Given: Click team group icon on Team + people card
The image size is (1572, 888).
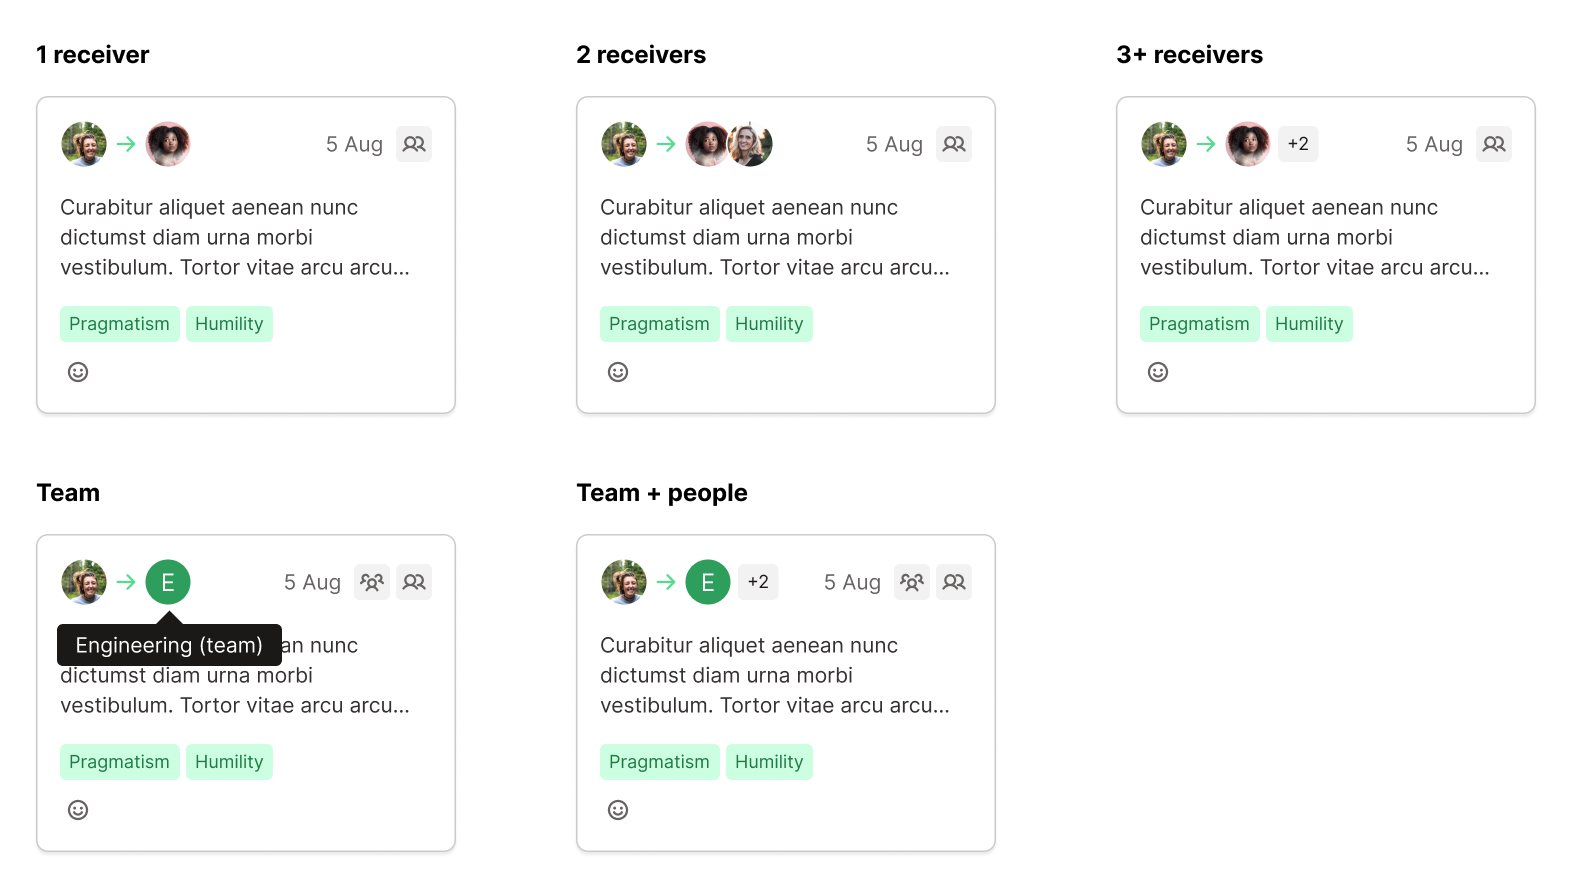Looking at the screenshot, I should pyautogui.click(x=912, y=582).
